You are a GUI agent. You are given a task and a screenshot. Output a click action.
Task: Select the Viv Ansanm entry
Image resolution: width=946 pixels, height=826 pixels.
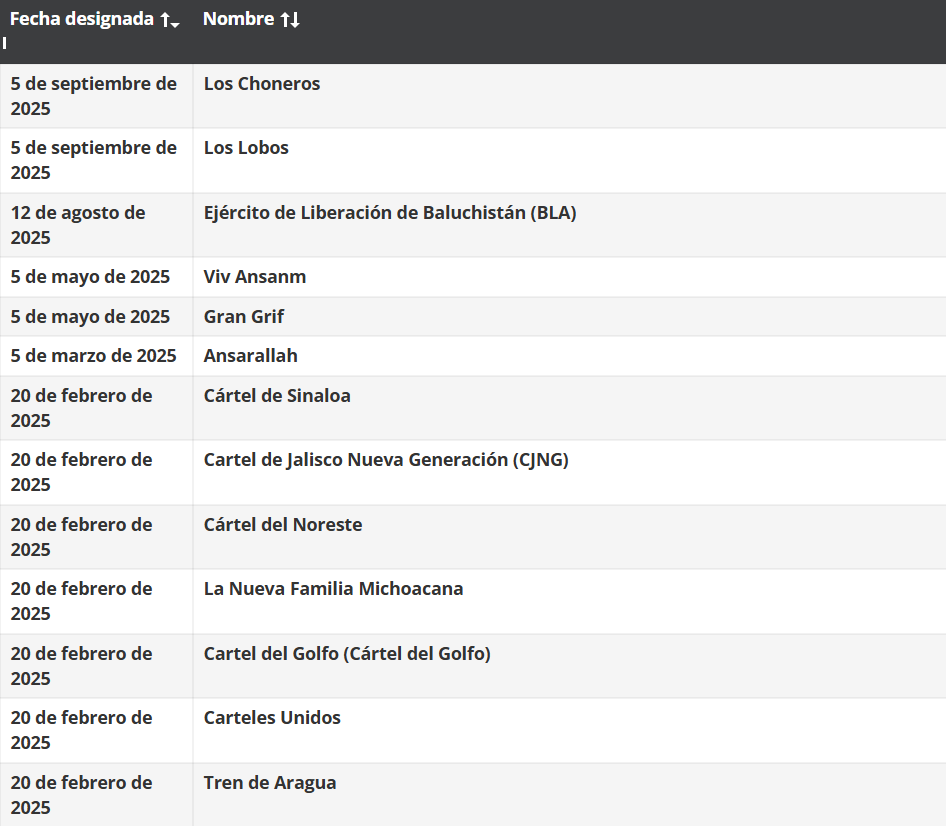255,277
